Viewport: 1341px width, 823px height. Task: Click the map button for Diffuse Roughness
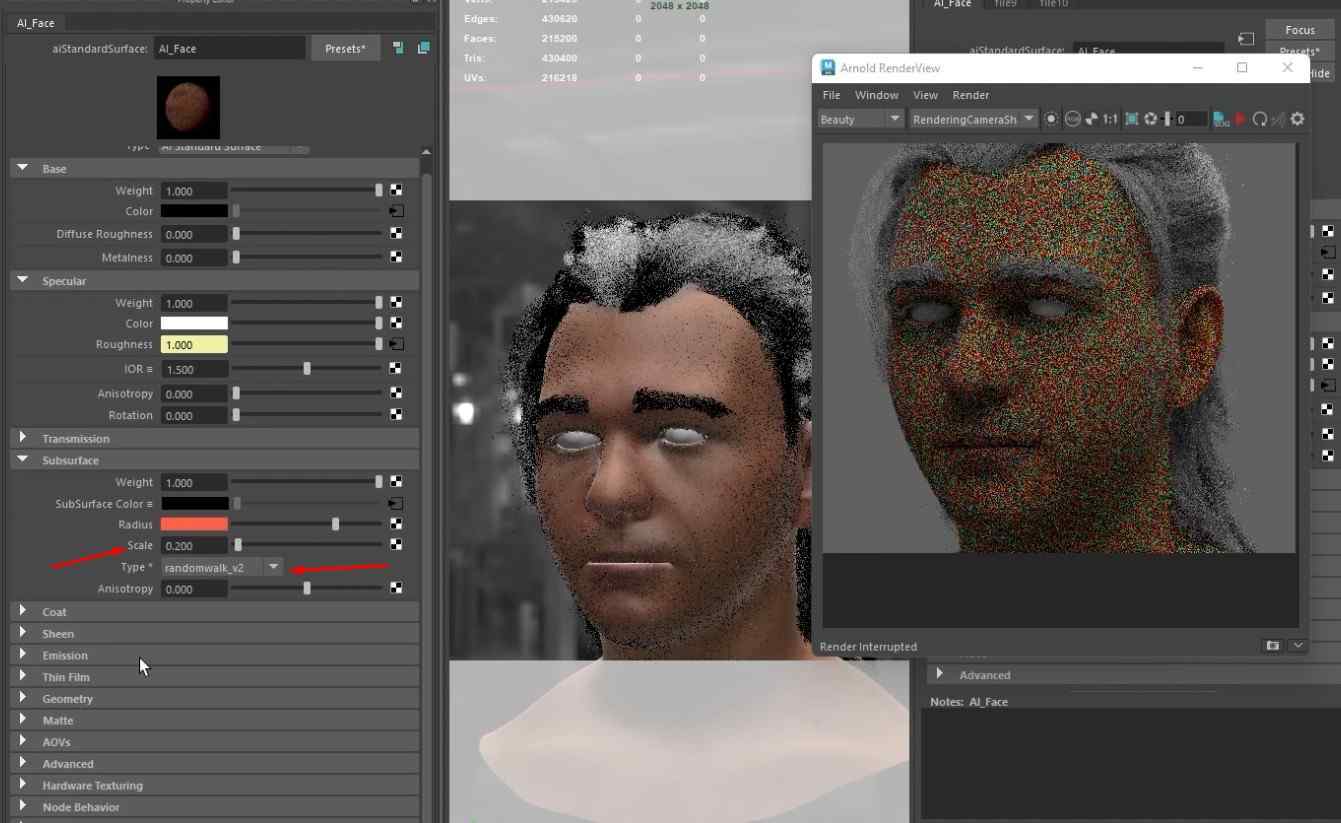pyautogui.click(x=396, y=234)
